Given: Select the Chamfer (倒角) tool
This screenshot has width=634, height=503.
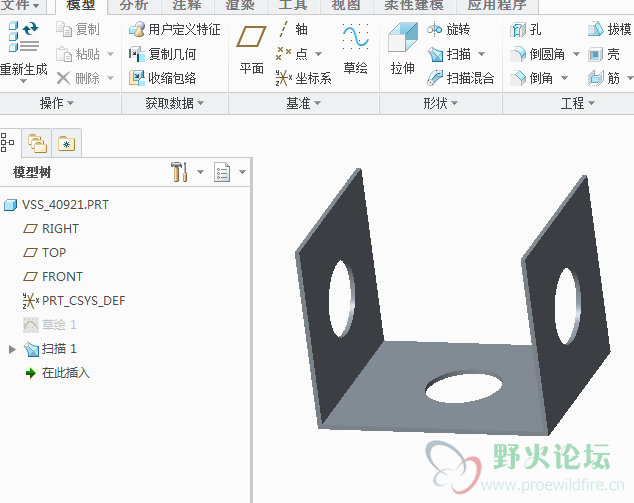Looking at the screenshot, I should click(x=532, y=78).
